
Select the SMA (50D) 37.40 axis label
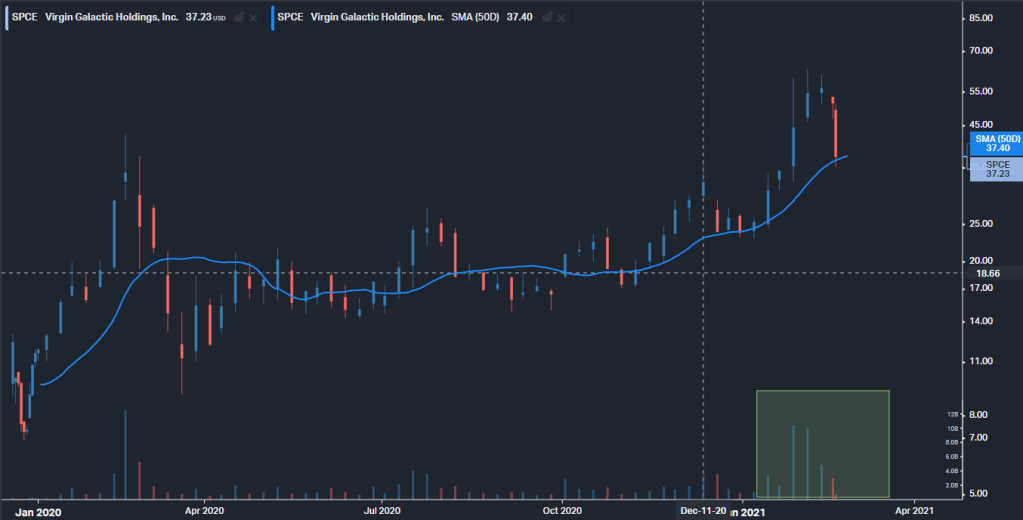pos(996,142)
